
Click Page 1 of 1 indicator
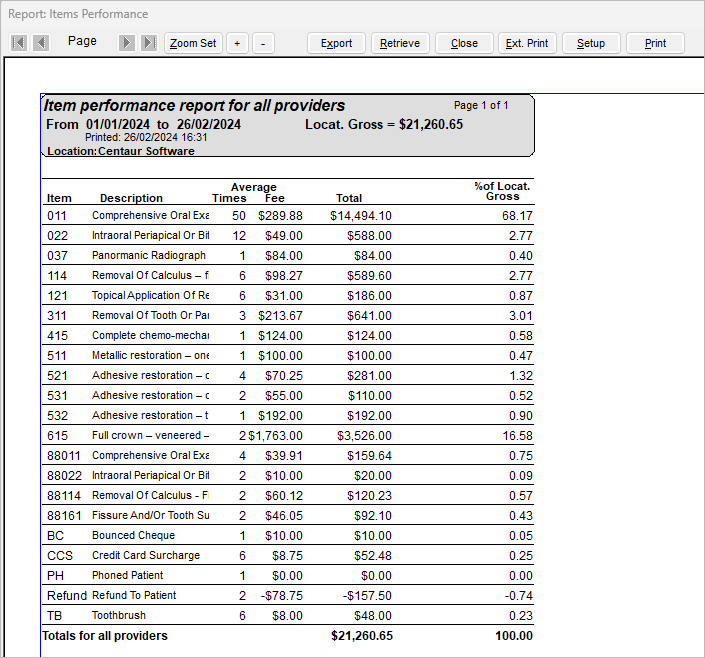pos(481,105)
